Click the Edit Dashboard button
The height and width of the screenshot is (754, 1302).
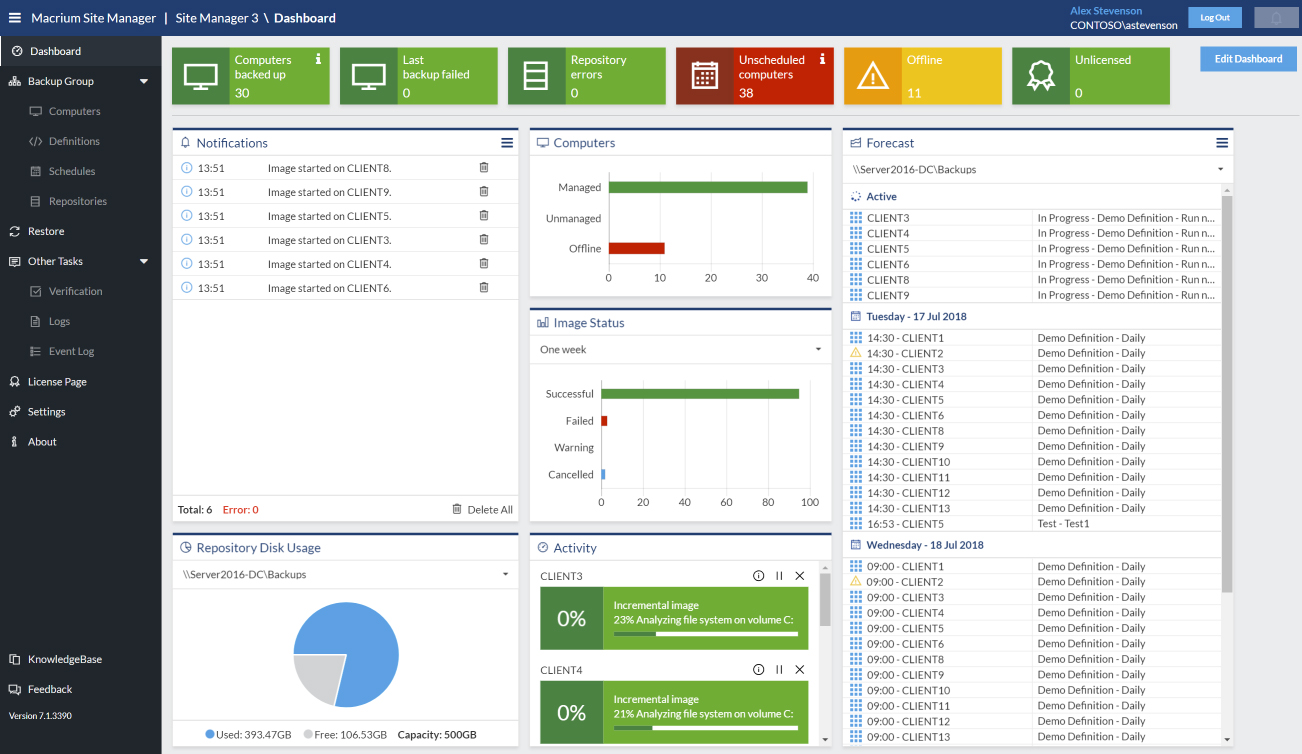(1248, 59)
